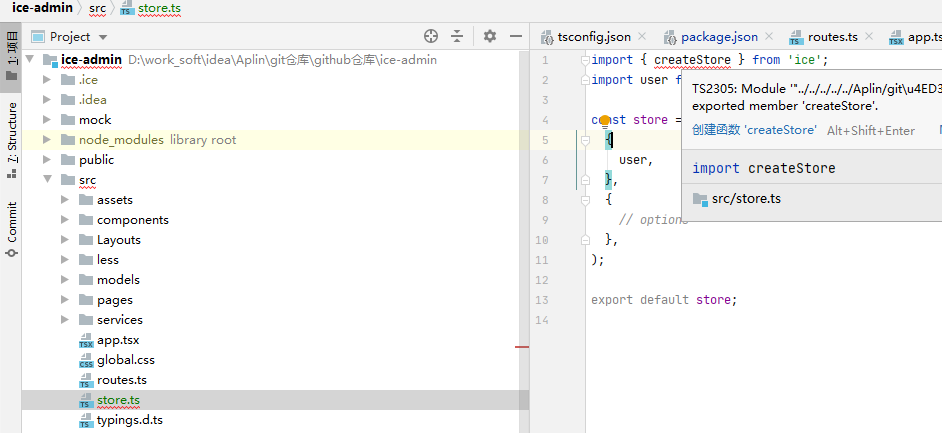942x433 pixels.
Task: Collapse the src folder
Action: coord(47,180)
